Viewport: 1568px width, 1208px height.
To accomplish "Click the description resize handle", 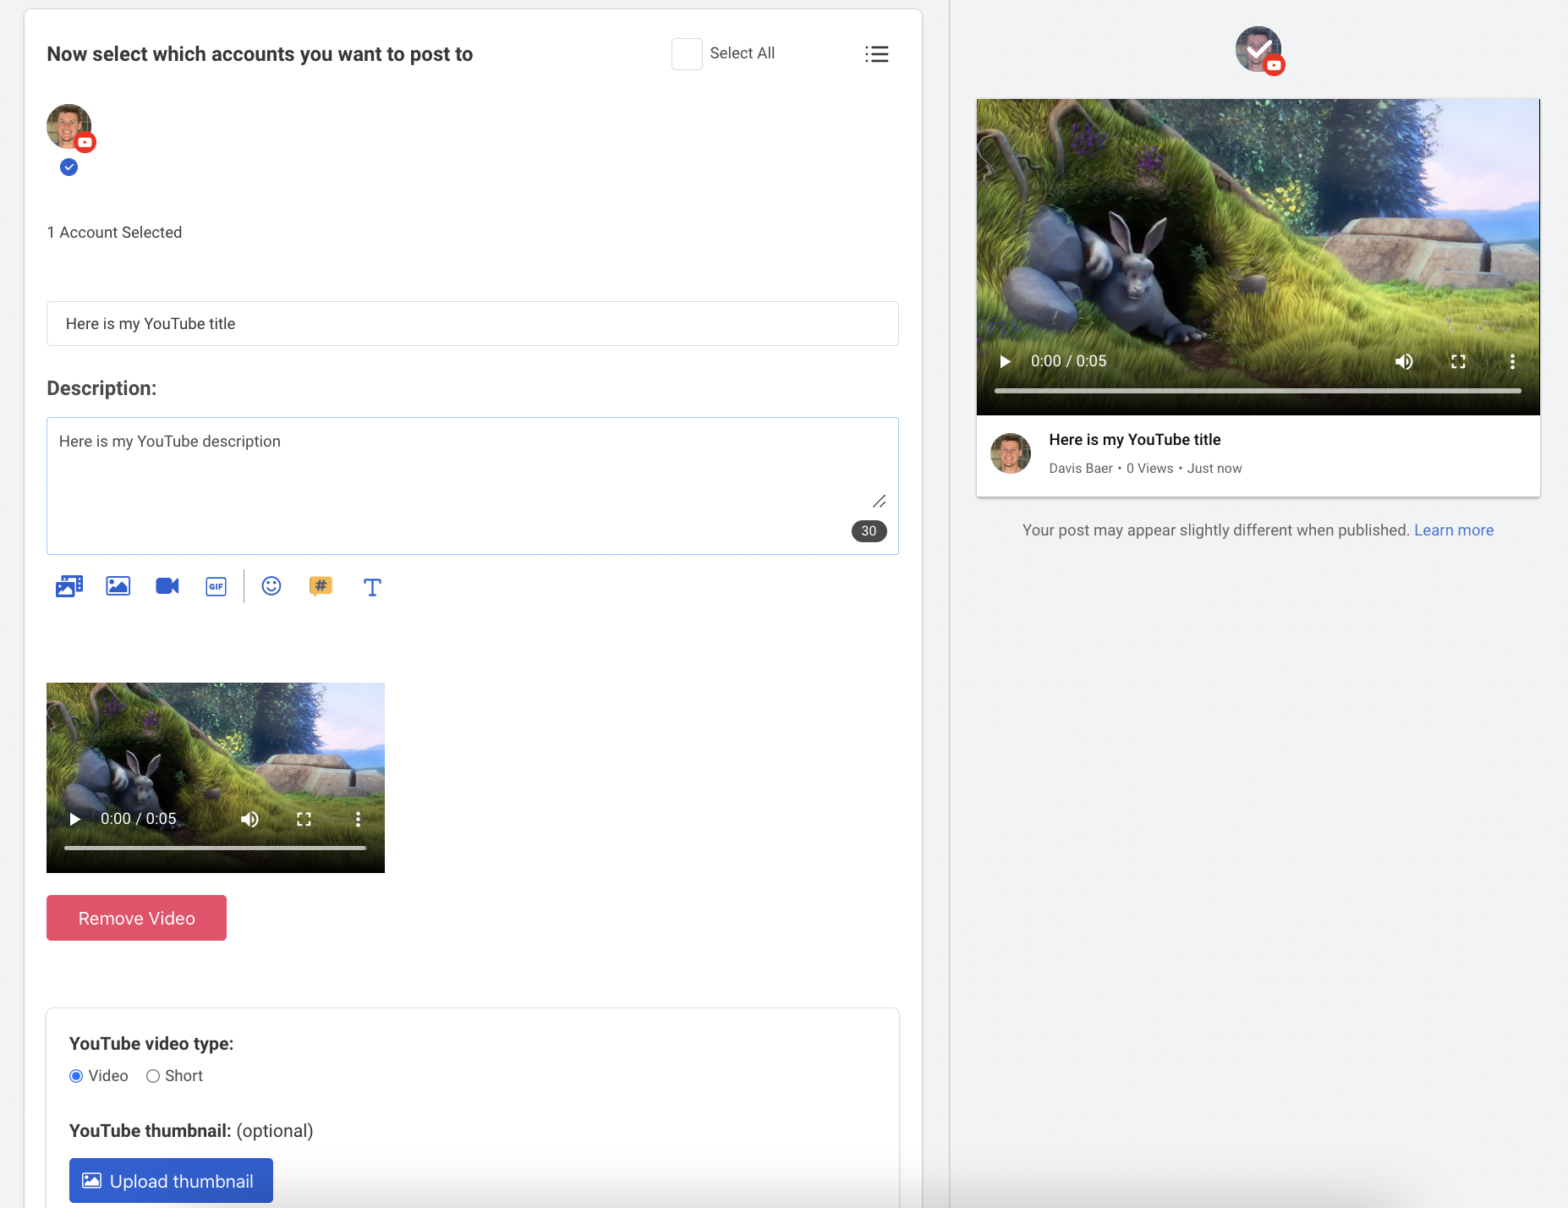I will 879,501.
